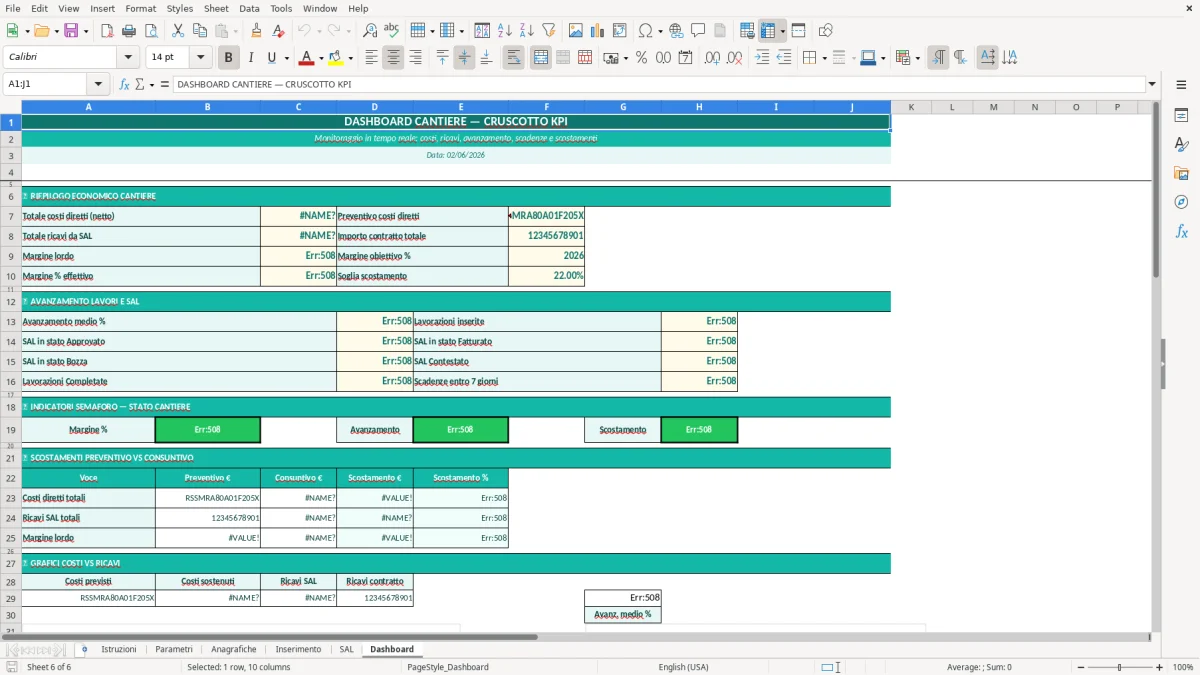Screen dimensions: 1200x675
Task: Open the File menu
Action: [13, 8]
